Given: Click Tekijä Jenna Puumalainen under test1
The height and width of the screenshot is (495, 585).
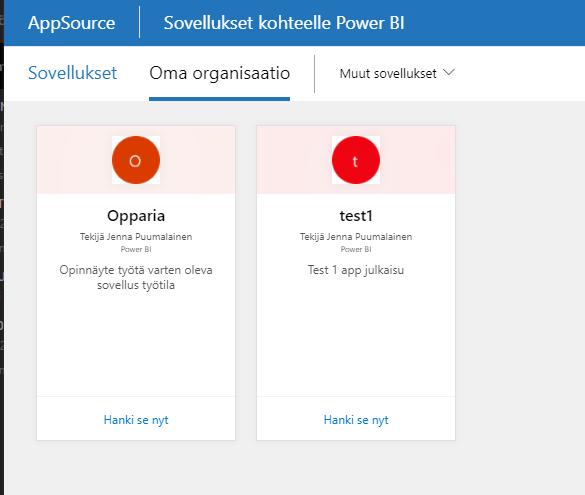Looking at the screenshot, I should pyautogui.click(x=356, y=237).
